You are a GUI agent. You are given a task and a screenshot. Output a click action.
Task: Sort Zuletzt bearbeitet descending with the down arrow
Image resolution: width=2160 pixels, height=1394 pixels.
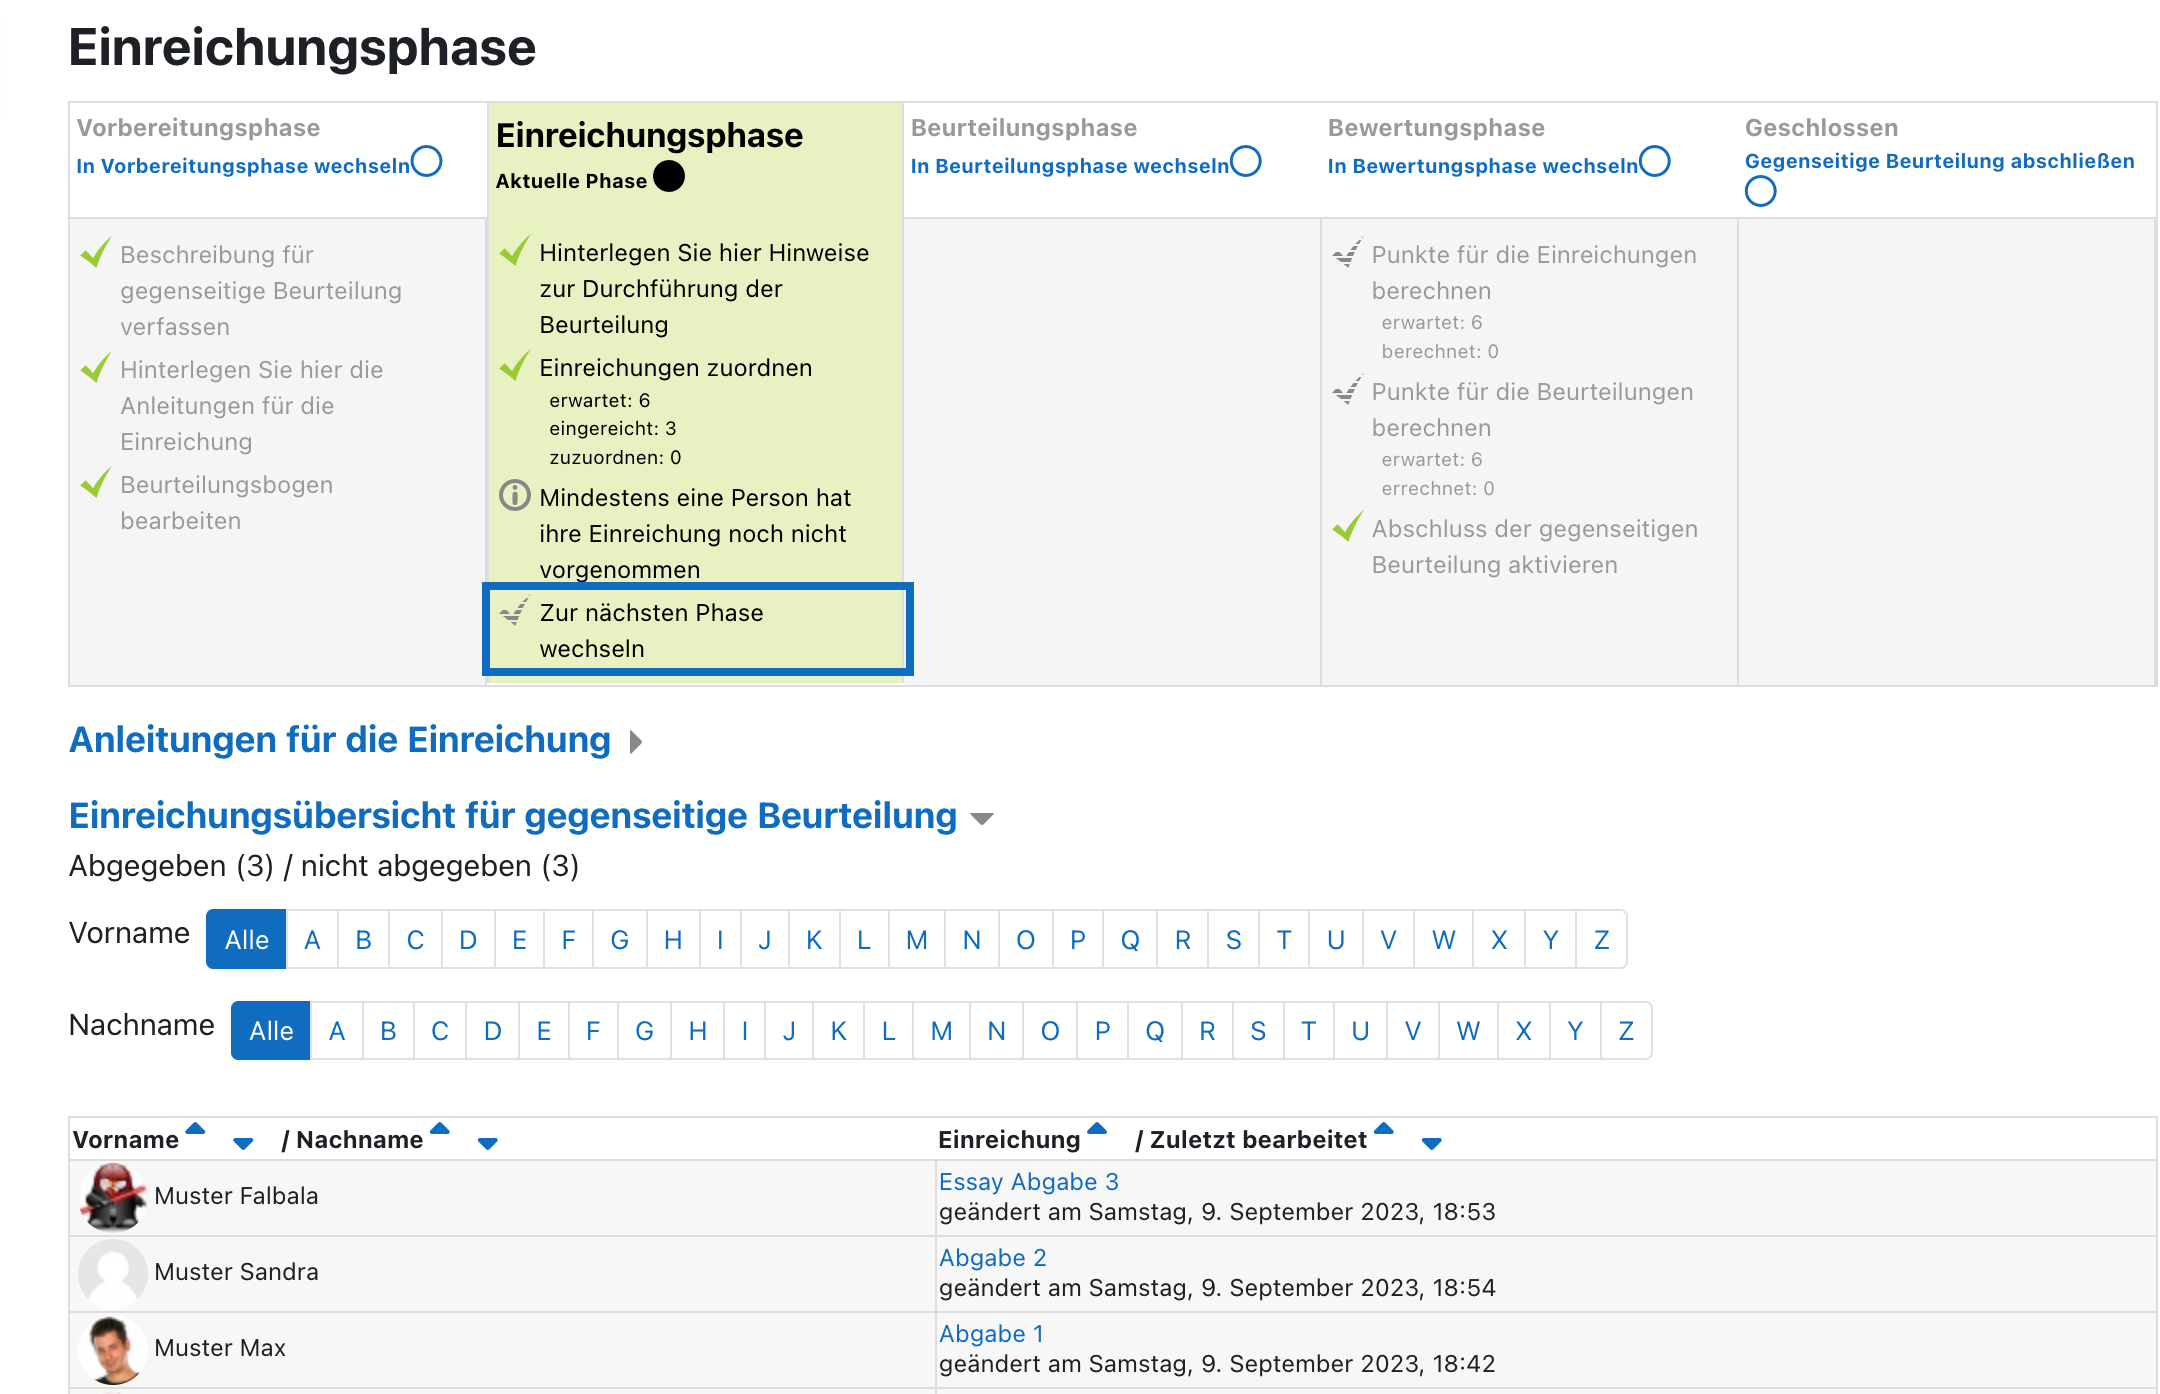[x=1432, y=1144]
